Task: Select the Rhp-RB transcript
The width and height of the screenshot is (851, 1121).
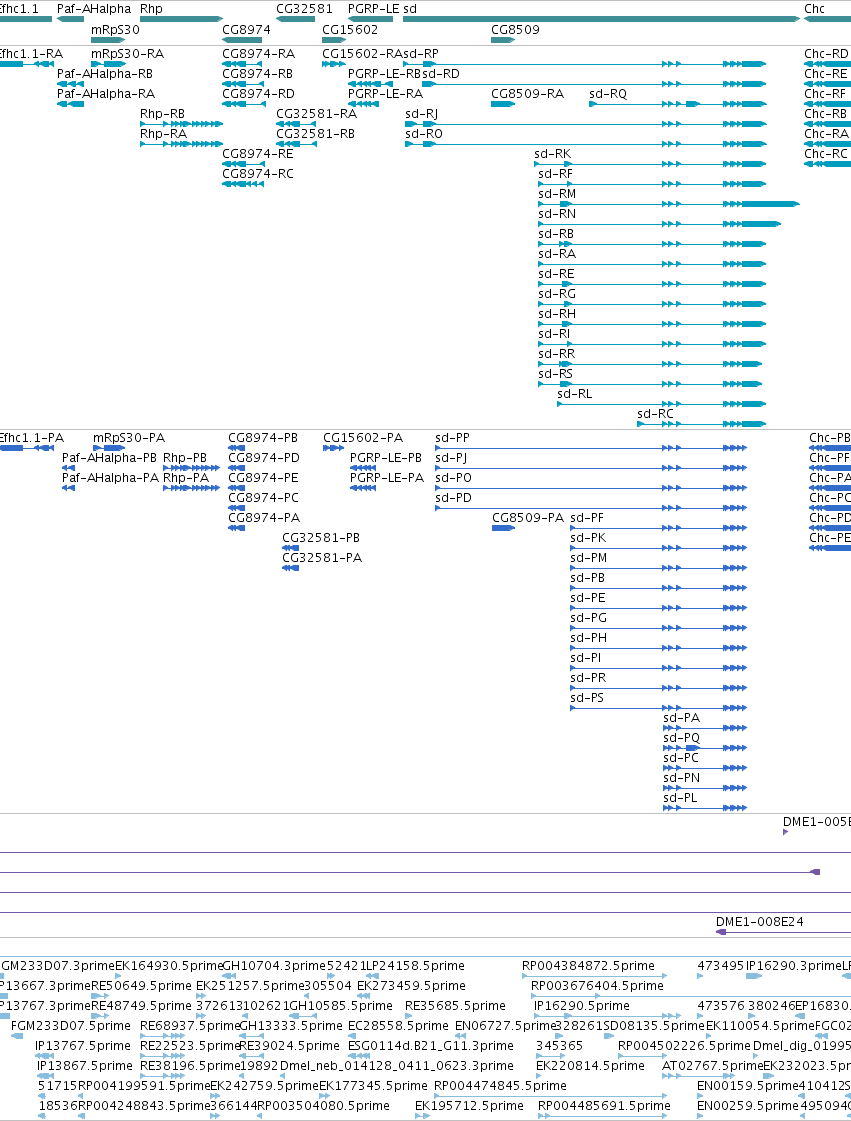Action: coord(182,124)
